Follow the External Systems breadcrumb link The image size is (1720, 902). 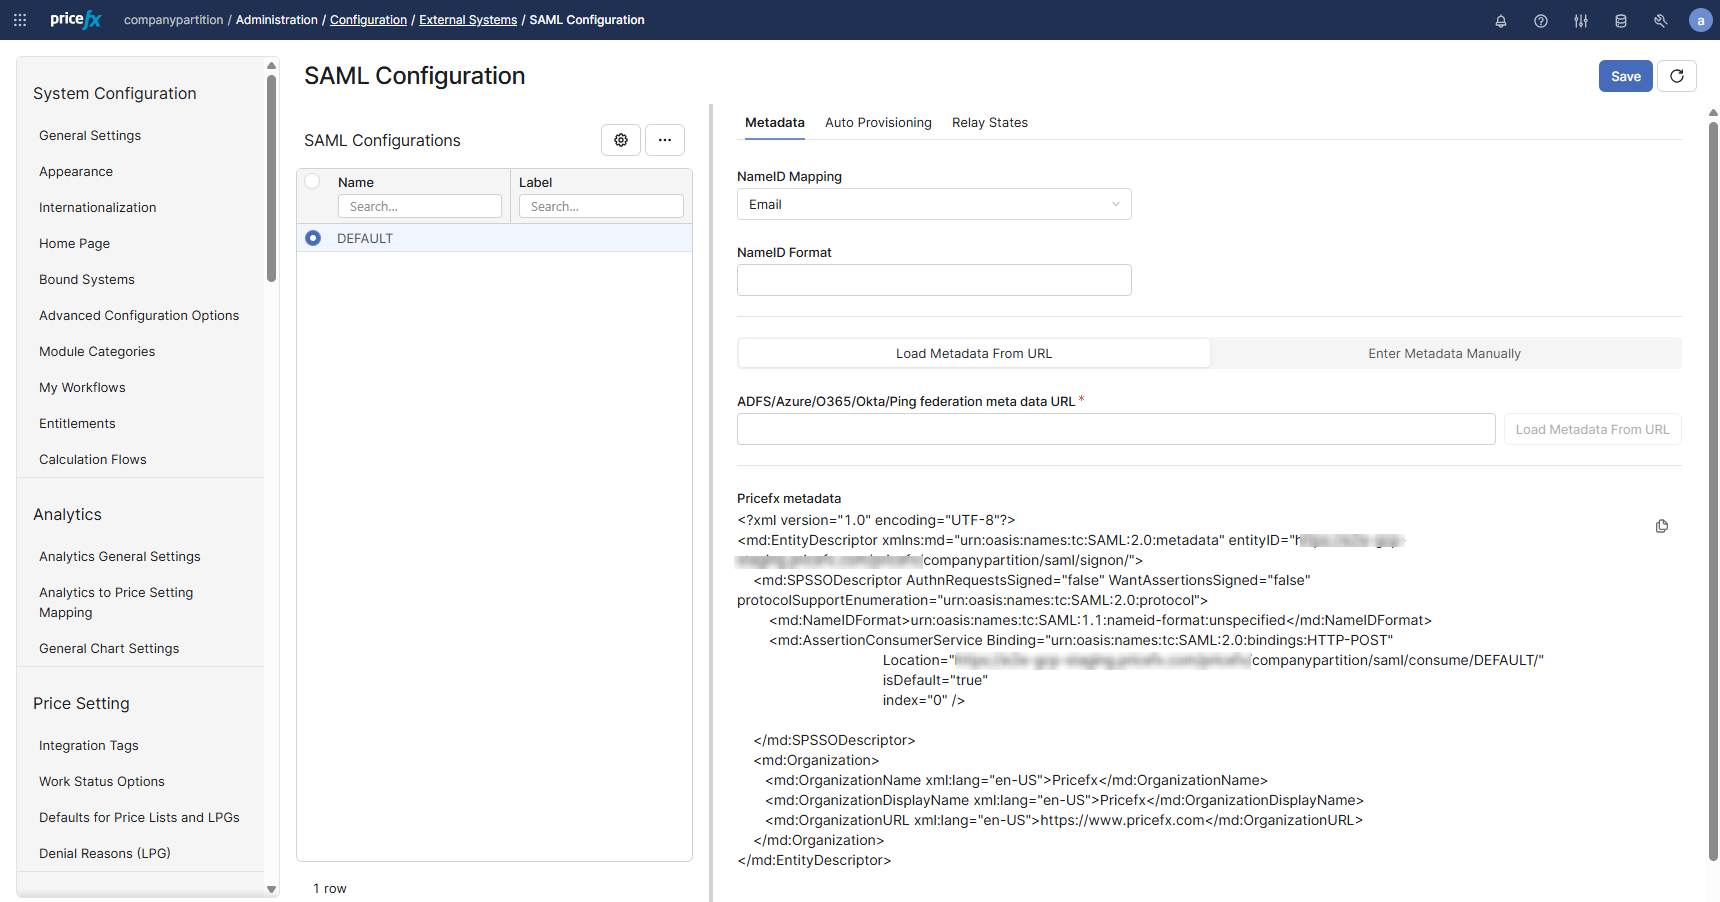point(468,20)
